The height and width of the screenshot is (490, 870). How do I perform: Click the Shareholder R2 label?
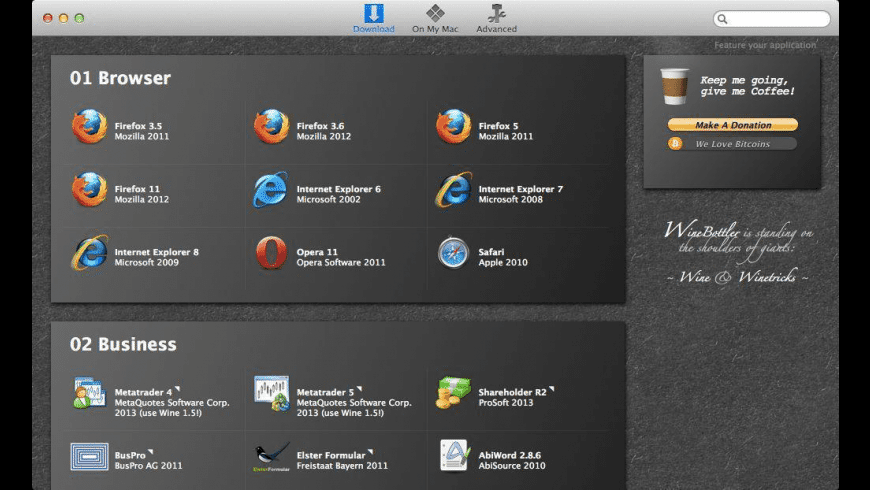click(x=512, y=392)
